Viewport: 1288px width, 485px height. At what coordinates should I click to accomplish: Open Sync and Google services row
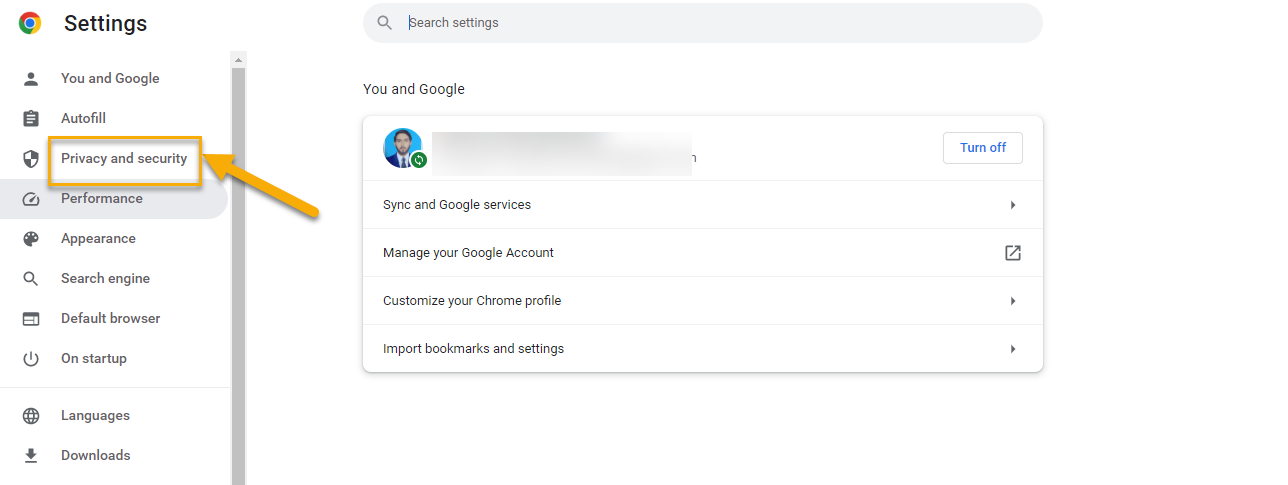tap(703, 205)
